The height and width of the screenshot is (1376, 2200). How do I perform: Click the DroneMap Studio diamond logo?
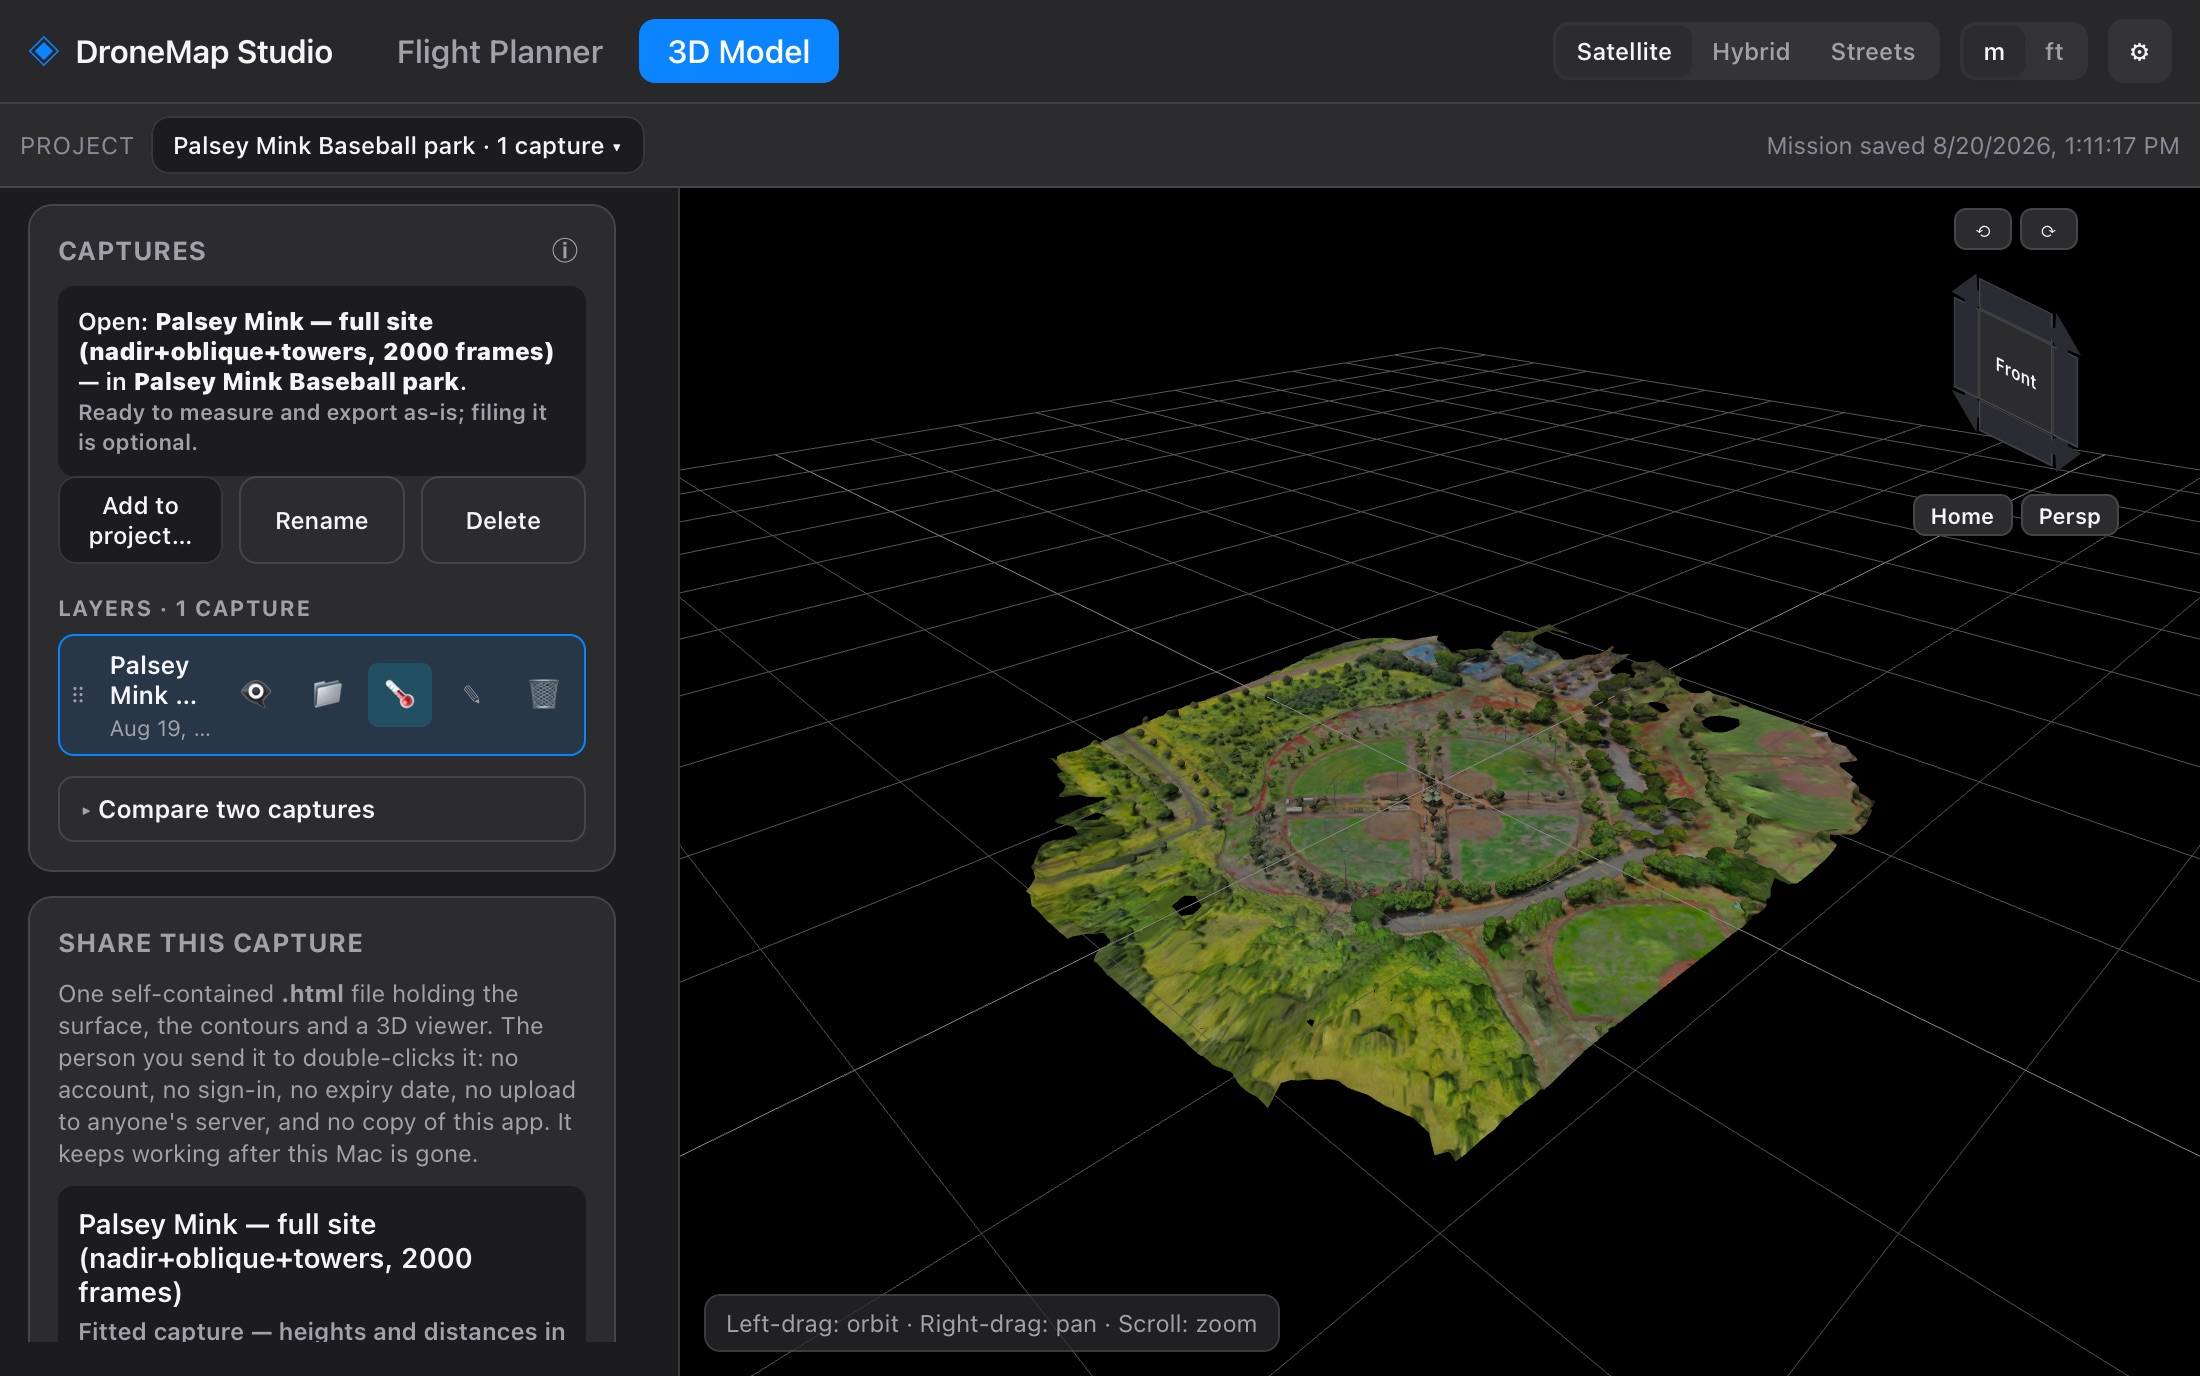coord(44,51)
